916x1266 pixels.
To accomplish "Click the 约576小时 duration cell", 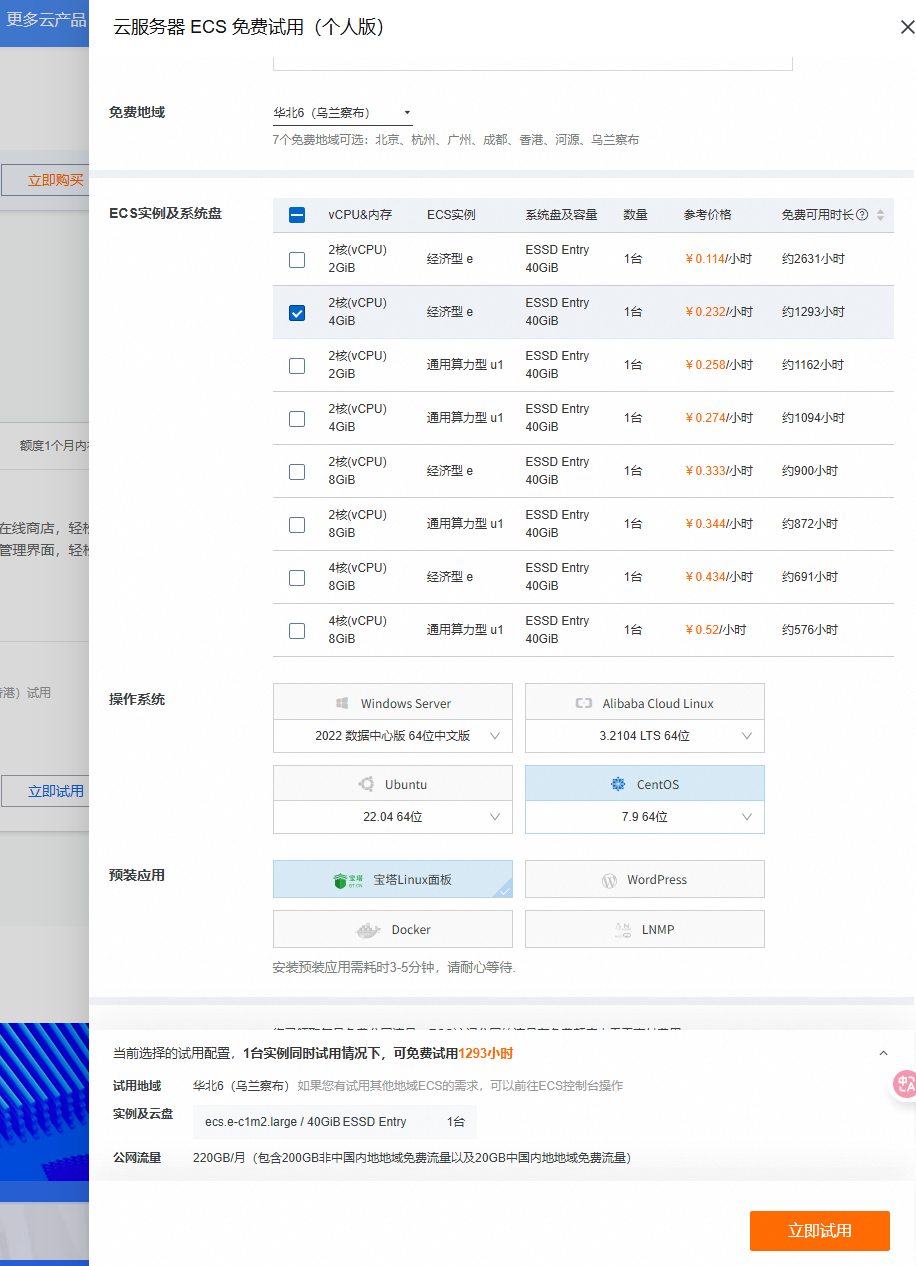I will (810, 630).
